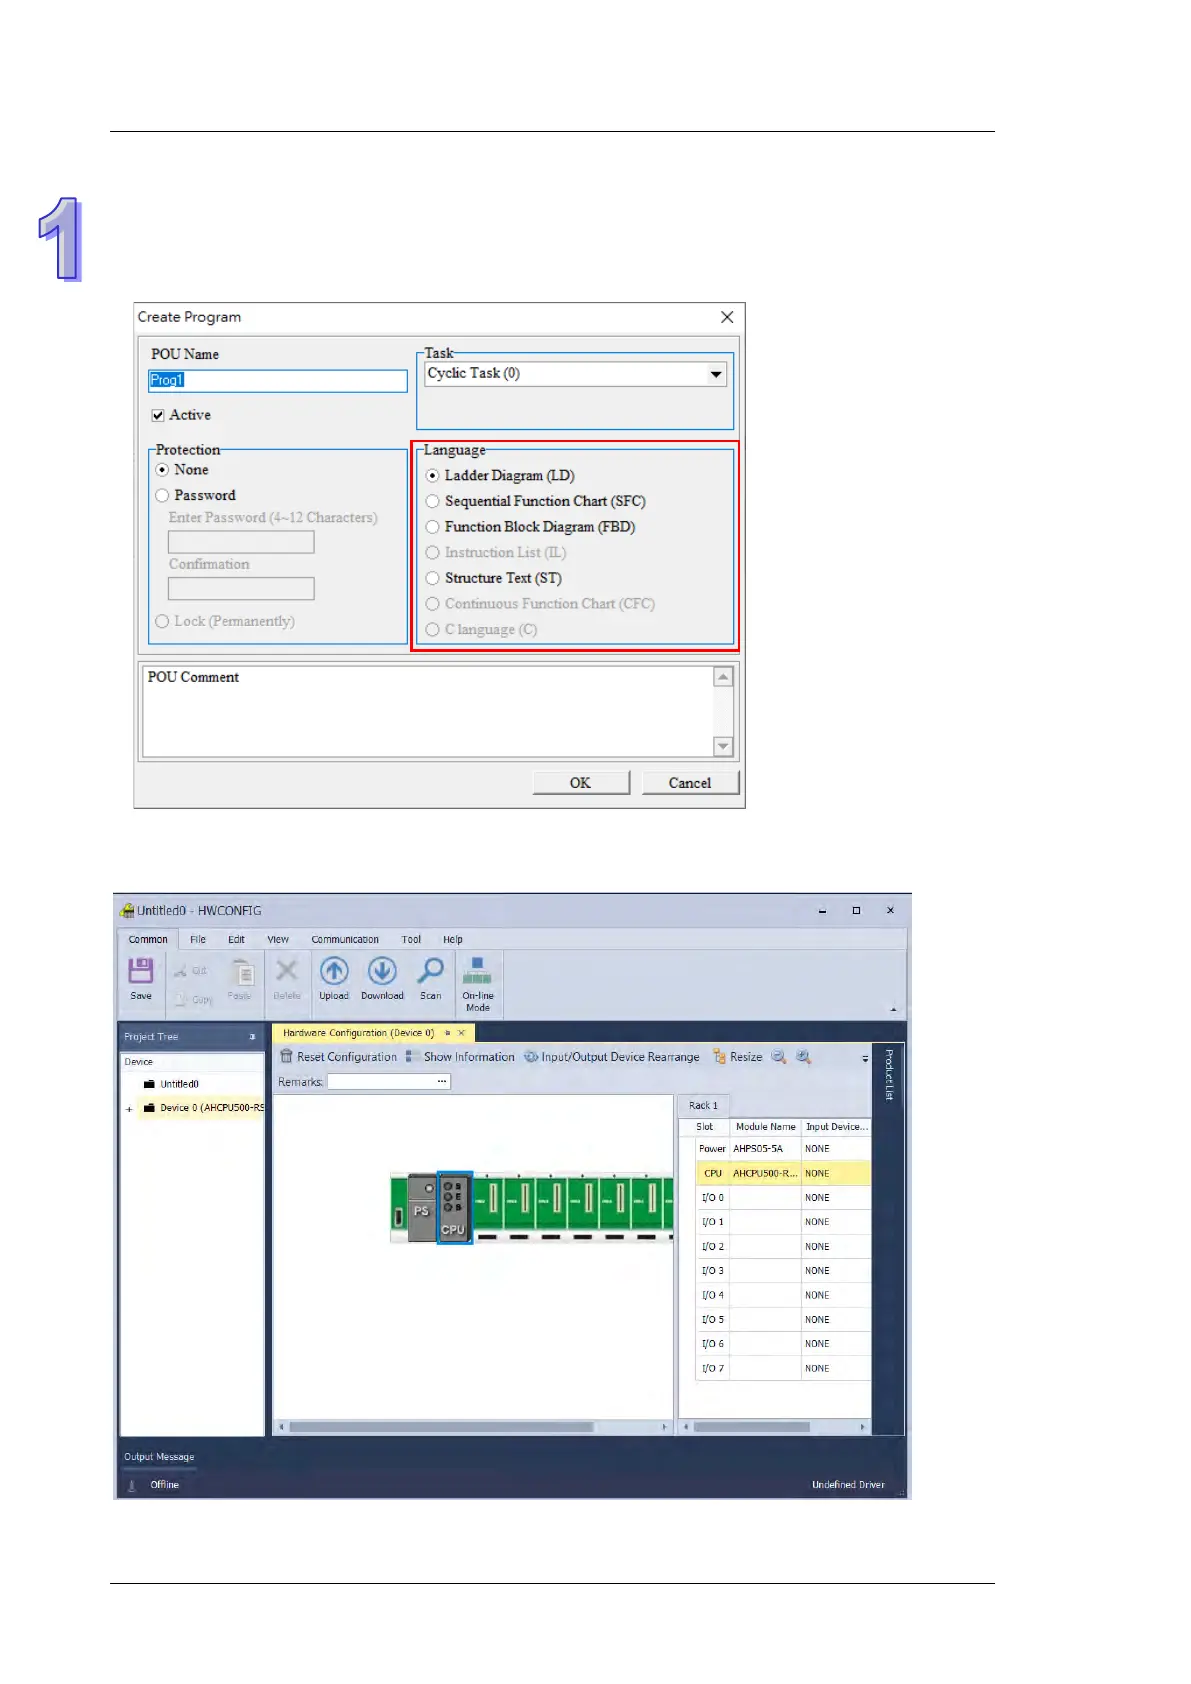This screenshot has width=1191, height=1684.
Task: Click Cancel in Create Program dialog
Action: tap(690, 783)
